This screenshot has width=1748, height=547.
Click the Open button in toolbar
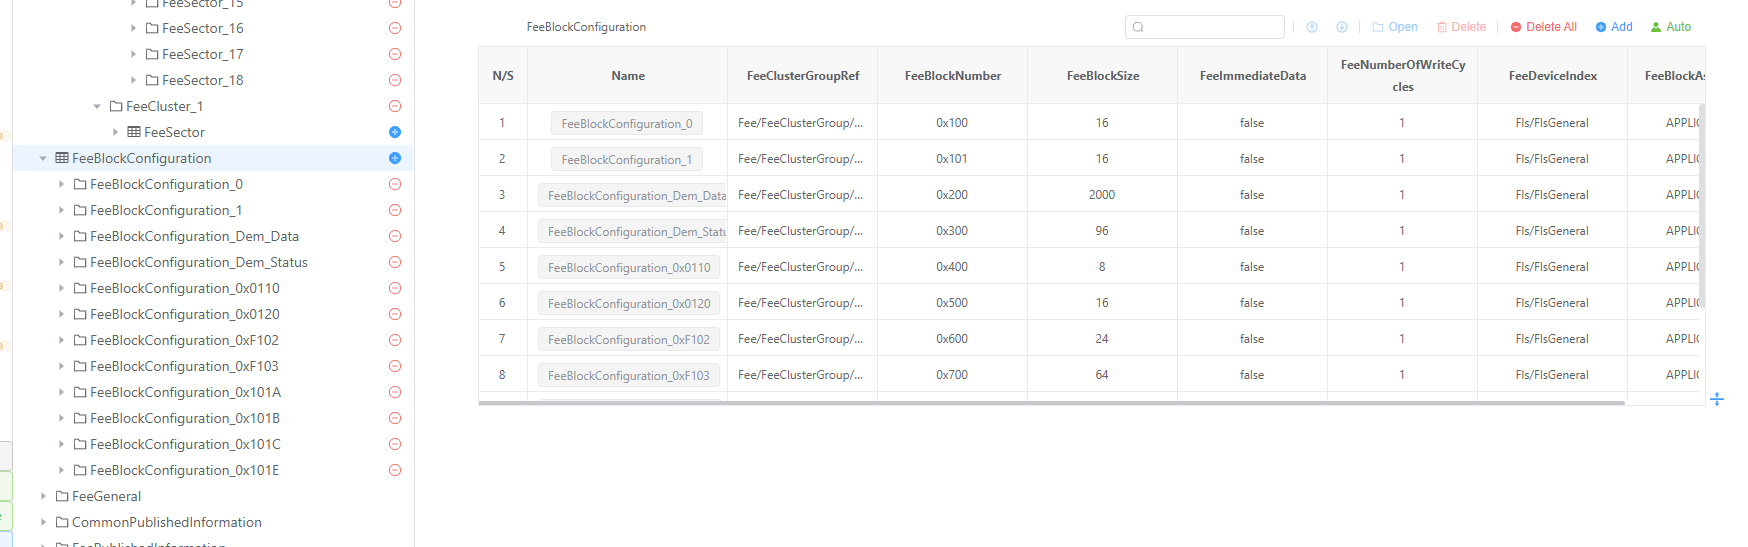click(x=1395, y=27)
